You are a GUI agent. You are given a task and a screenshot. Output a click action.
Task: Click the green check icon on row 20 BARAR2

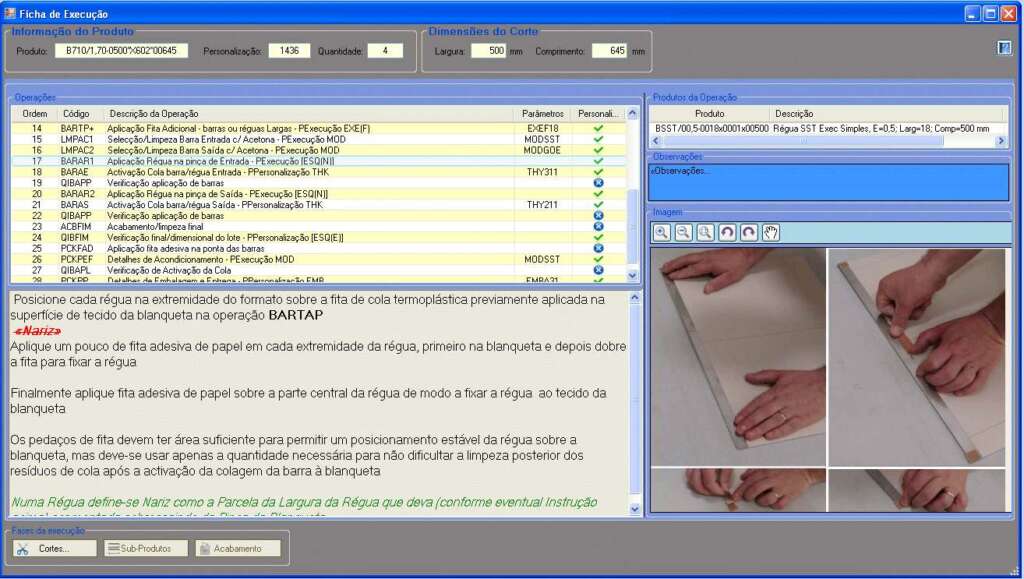(598, 194)
